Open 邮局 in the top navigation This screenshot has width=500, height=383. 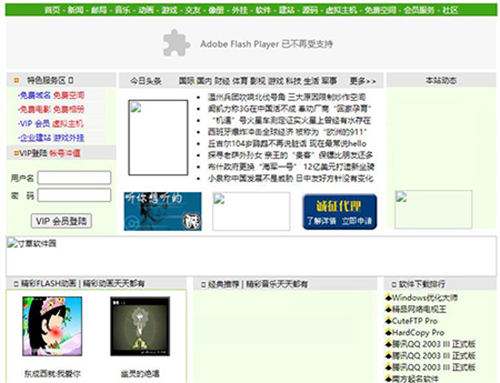point(99,10)
